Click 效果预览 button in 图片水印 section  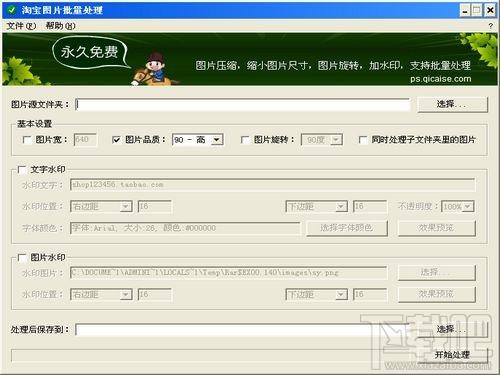[436, 294]
